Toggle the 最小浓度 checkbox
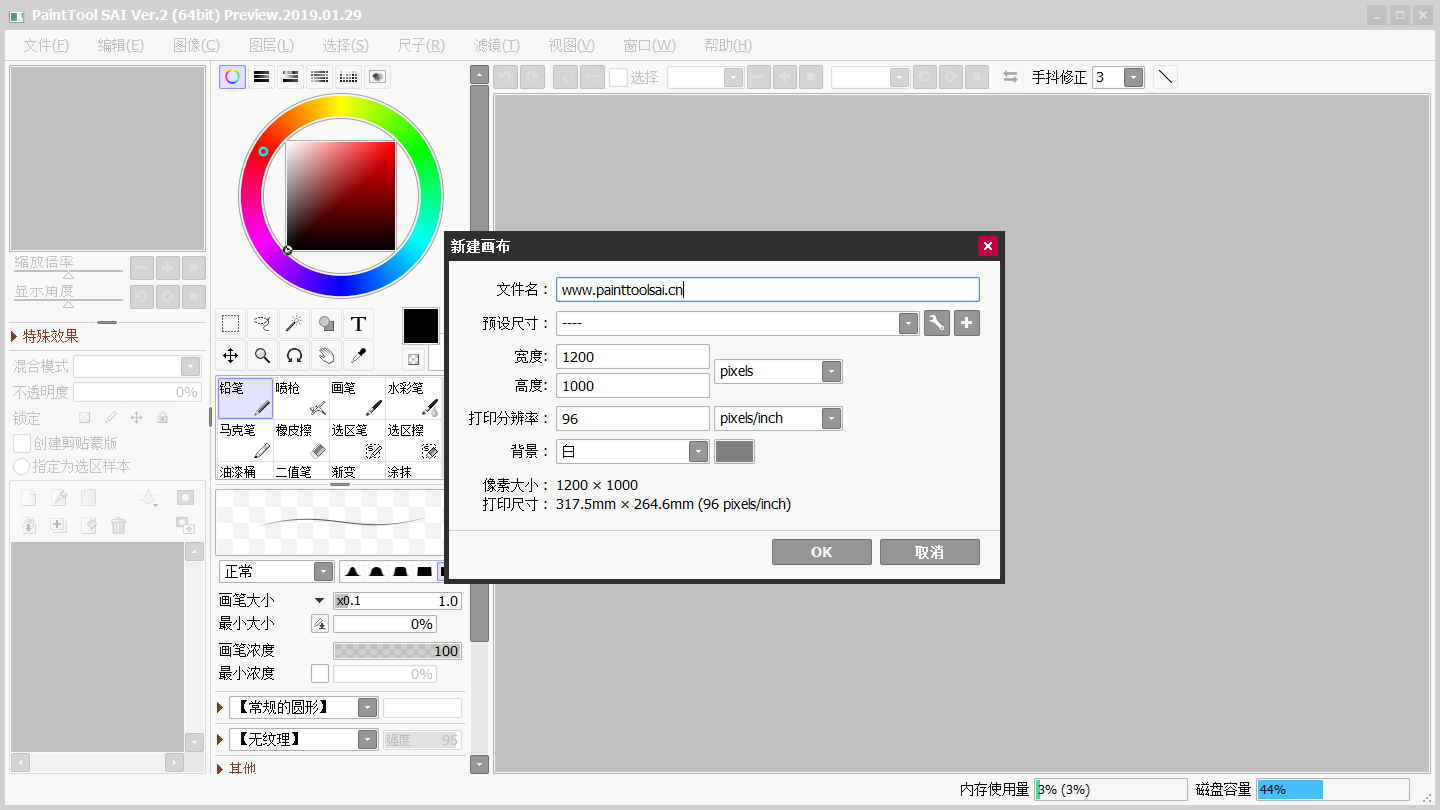The height and width of the screenshot is (810, 1440). [x=320, y=674]
